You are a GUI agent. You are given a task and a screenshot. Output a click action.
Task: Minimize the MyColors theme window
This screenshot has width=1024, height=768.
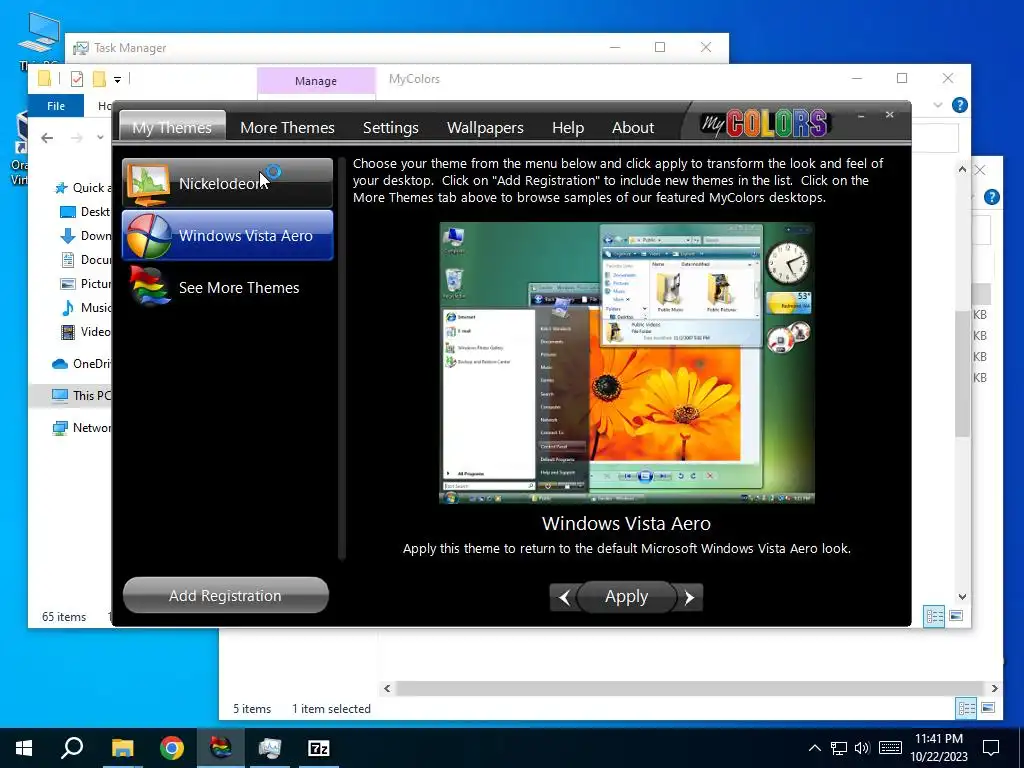pos(861,116)
